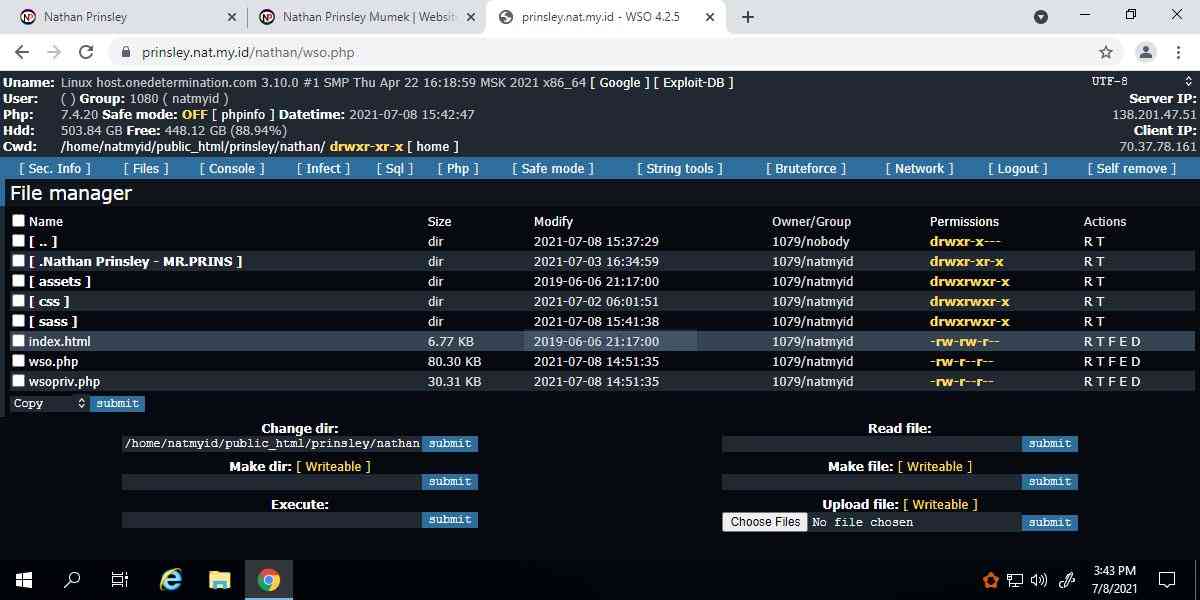1200x600 pixels.
Task: Submit the Copy action for selected files
Action: [x=118, y=403]
